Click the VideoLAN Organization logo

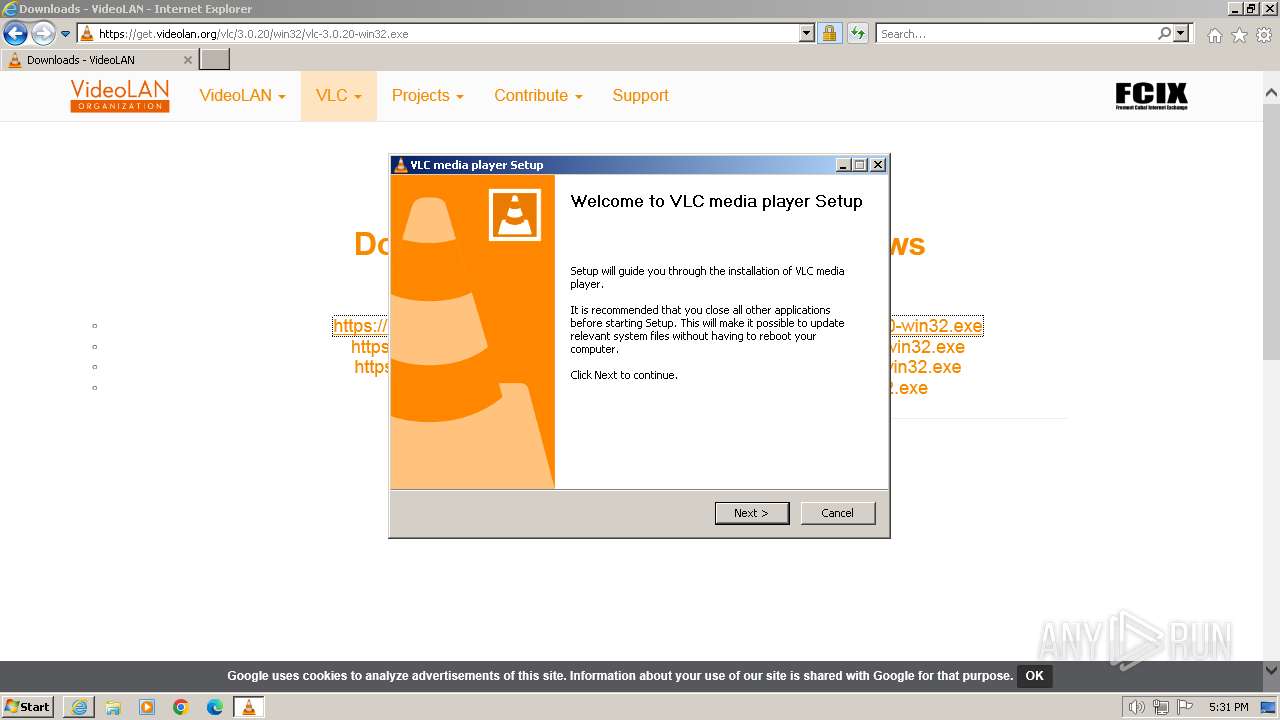coord(120,96)
